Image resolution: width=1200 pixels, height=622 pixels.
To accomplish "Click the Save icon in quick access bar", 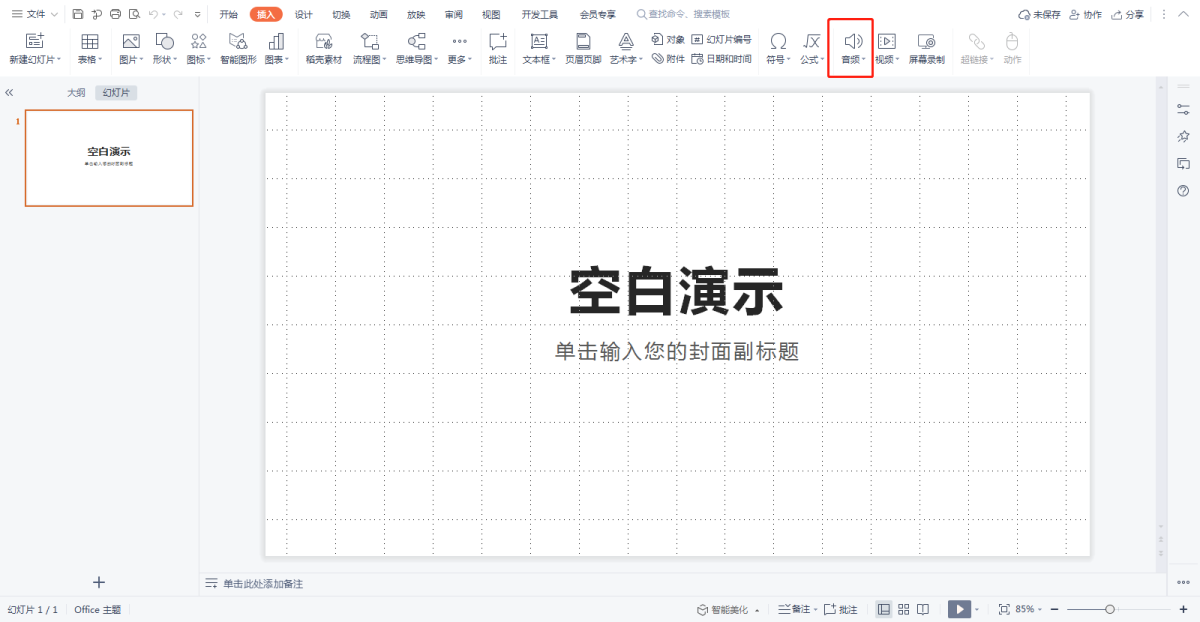I will [78, 14].
